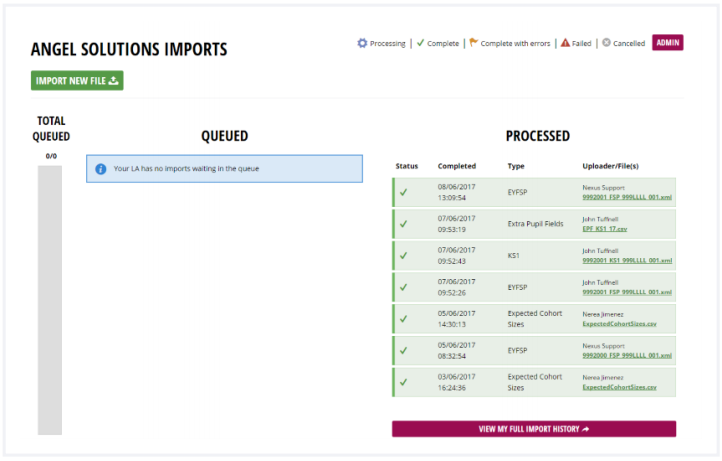
Task: Click the Queued section heading
Action: click(x=225, y=136)
